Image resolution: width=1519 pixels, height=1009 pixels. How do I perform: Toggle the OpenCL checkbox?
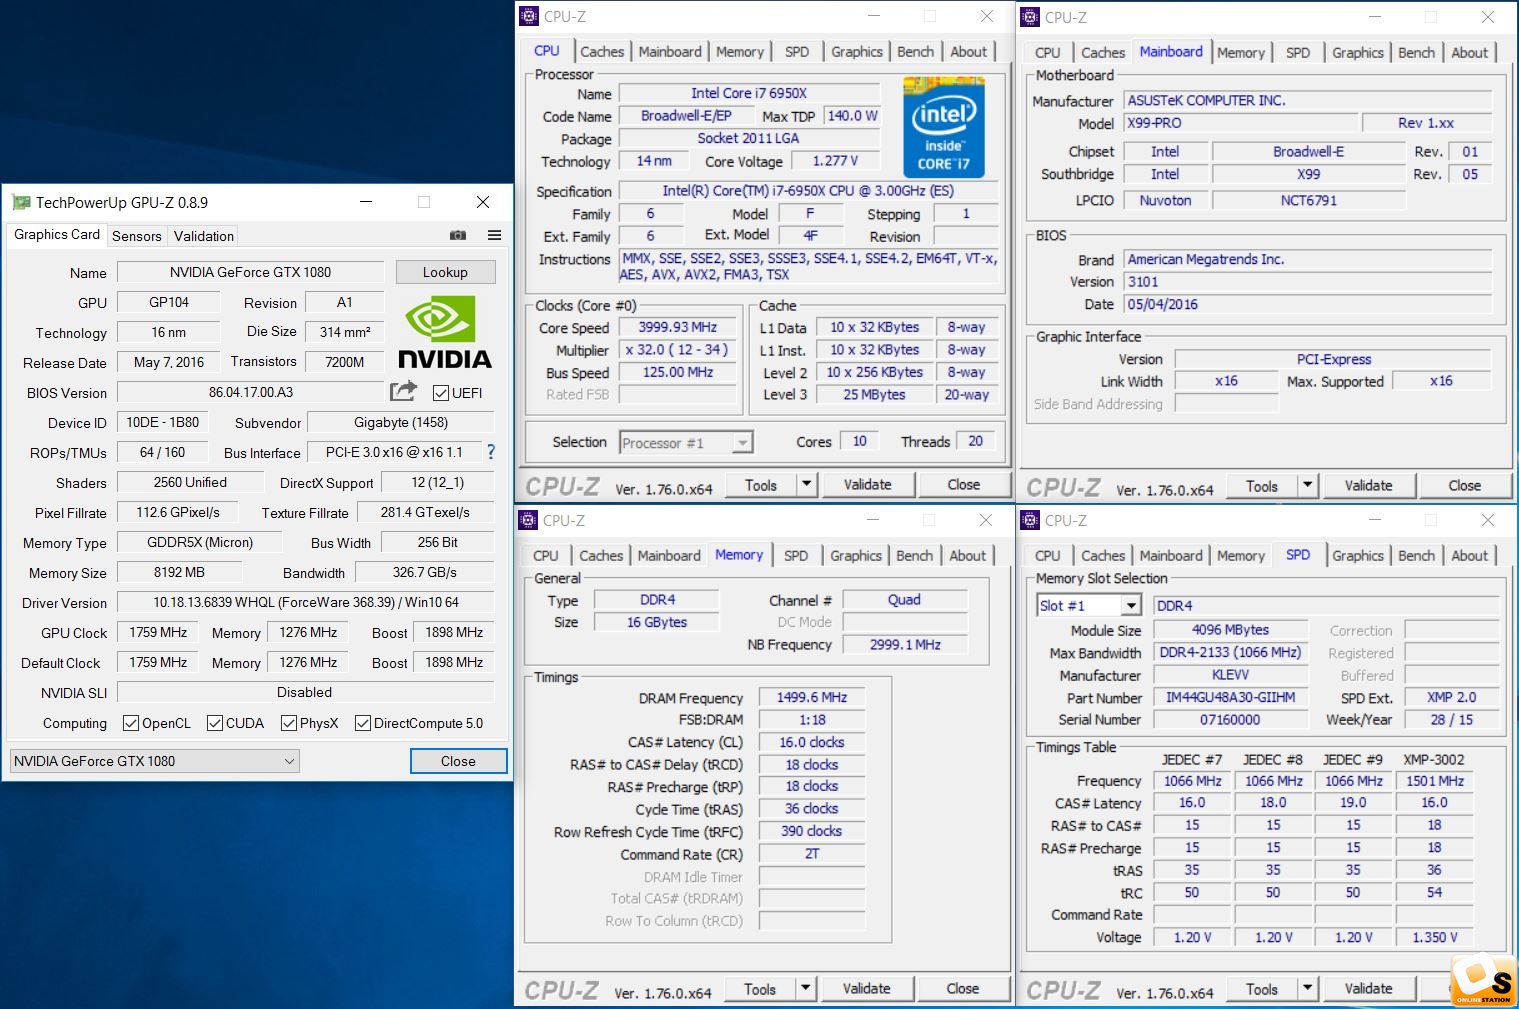coord(131,723)
